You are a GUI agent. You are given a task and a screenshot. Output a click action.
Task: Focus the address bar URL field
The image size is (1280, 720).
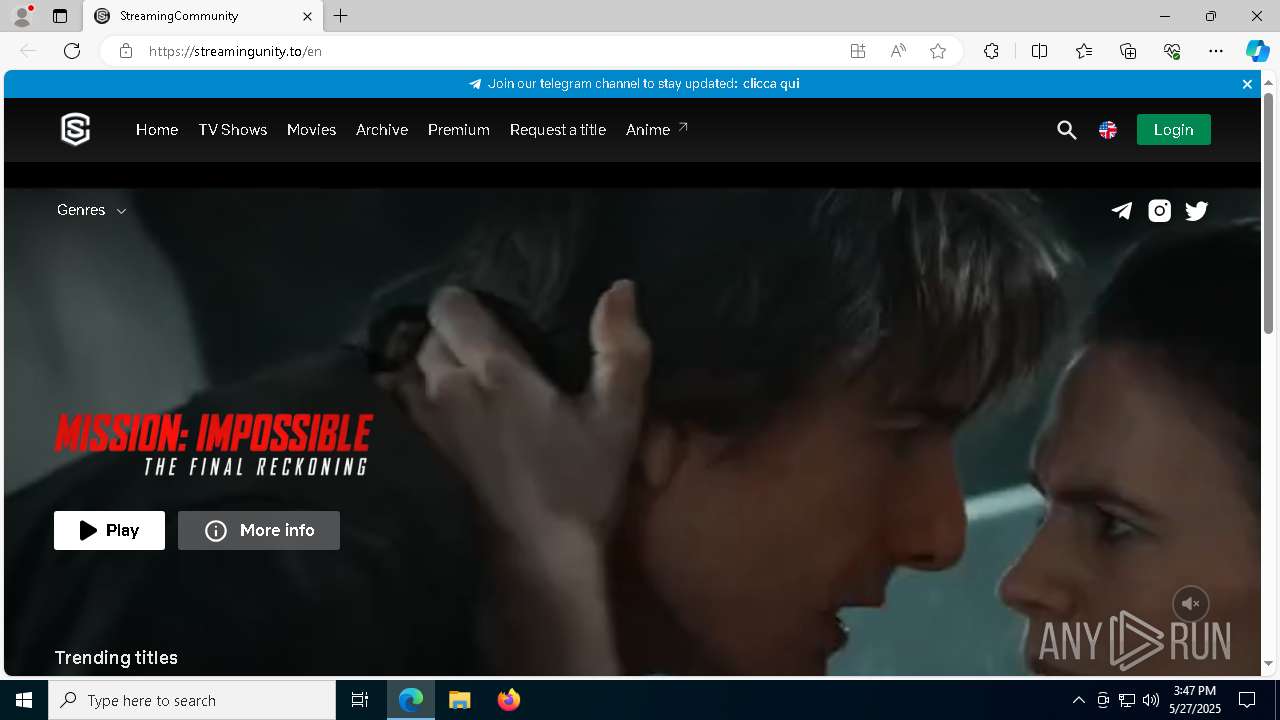click(x=490, y=51)
